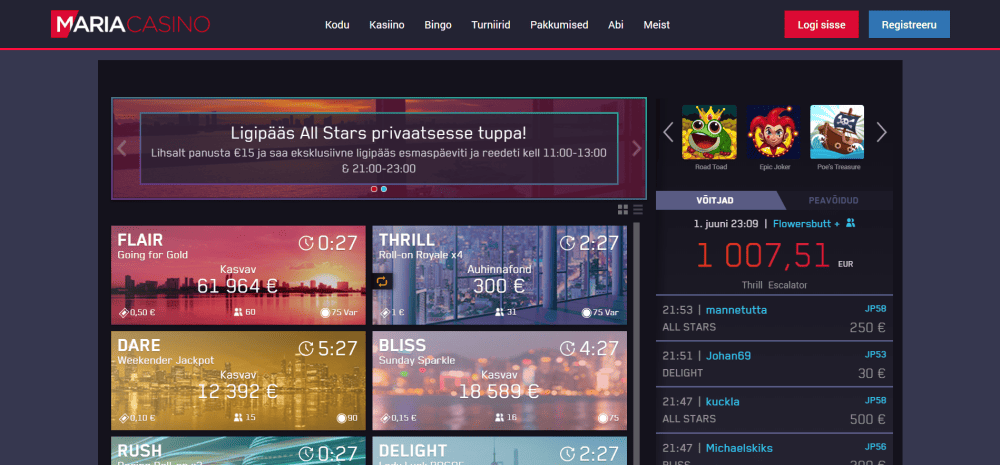Click the BLISS room timer clock icon
1000x465 pixels.
click(x=568, y=348)
